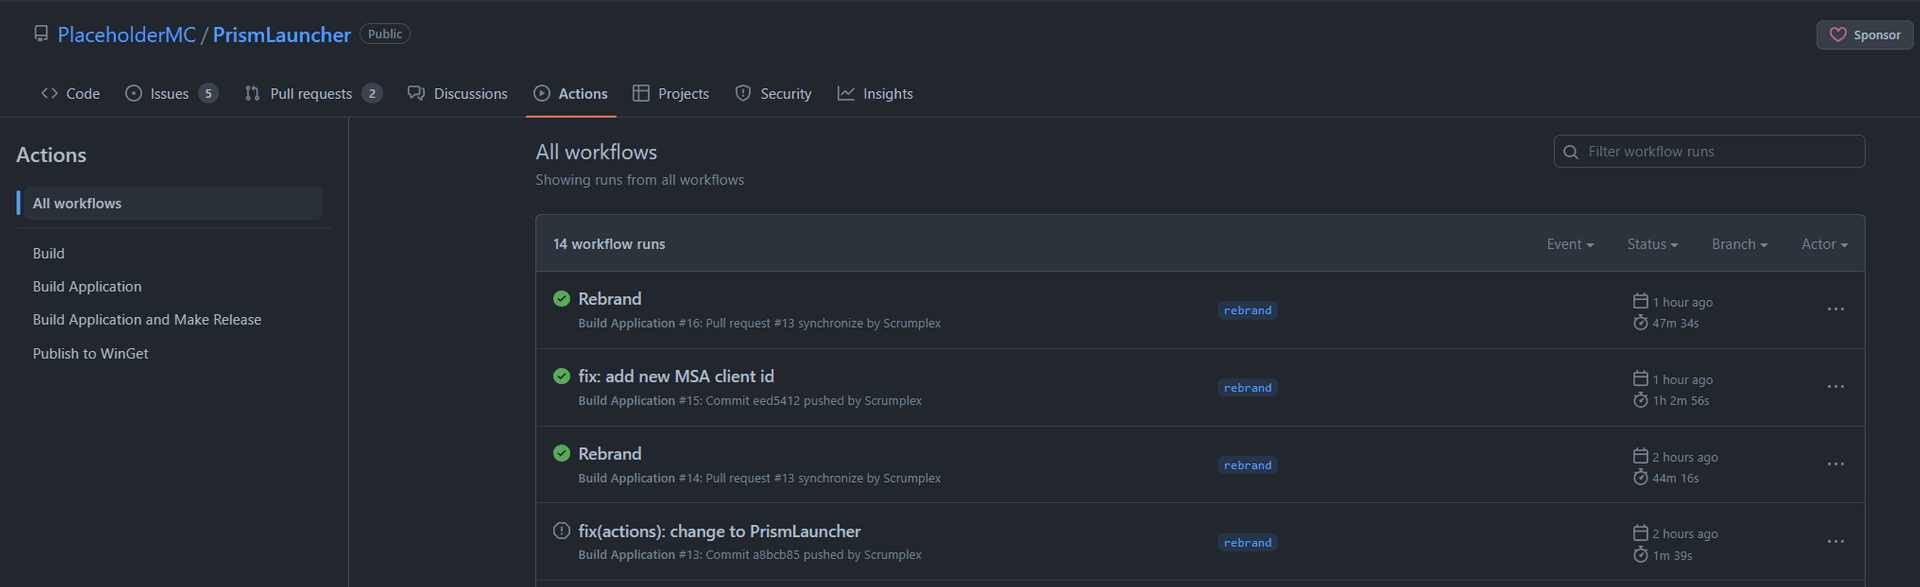Click the repository icon beside PlaceholderMC
This screenshot has height=587, width=1920.
point(41,34)
